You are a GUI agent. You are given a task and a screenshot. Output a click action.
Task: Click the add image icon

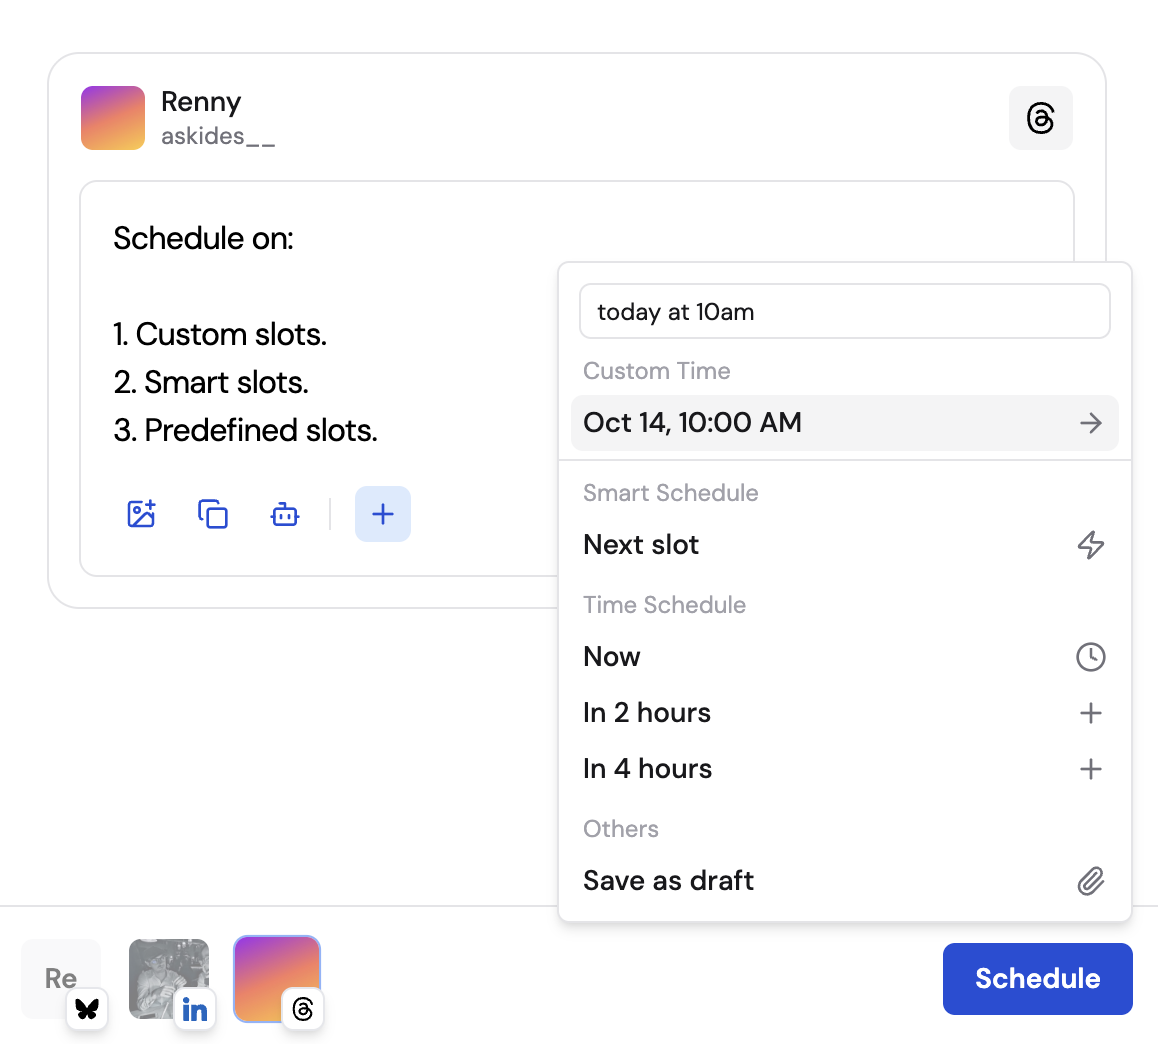142,514
